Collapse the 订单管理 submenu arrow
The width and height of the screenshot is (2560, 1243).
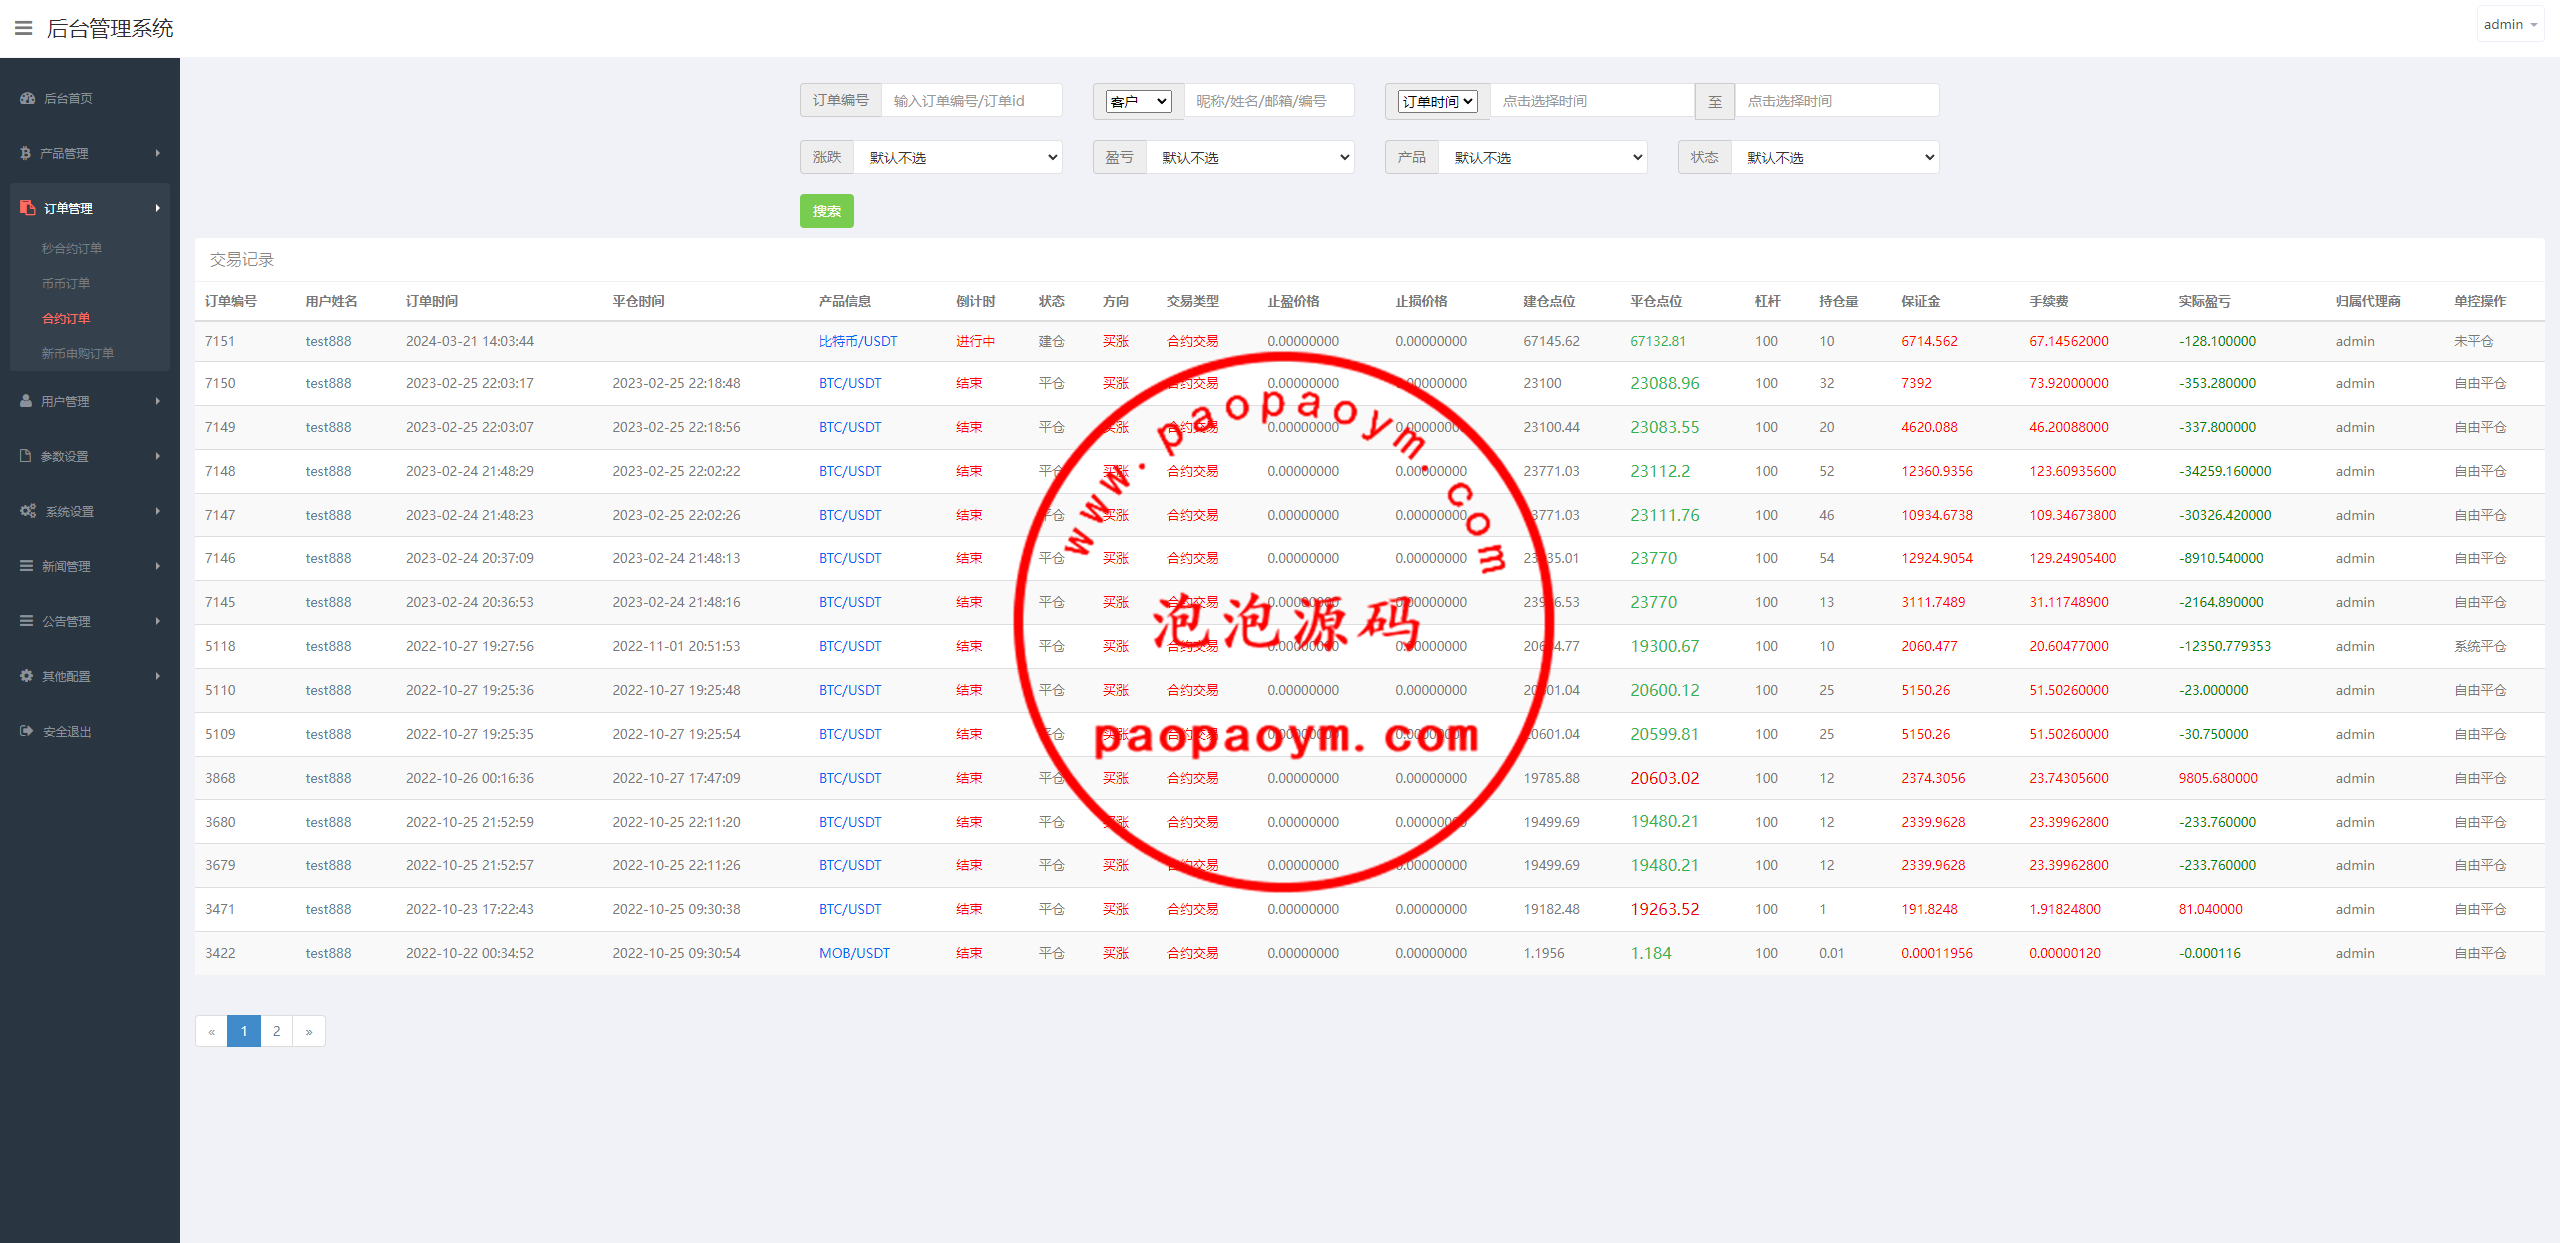pos(158,208)
